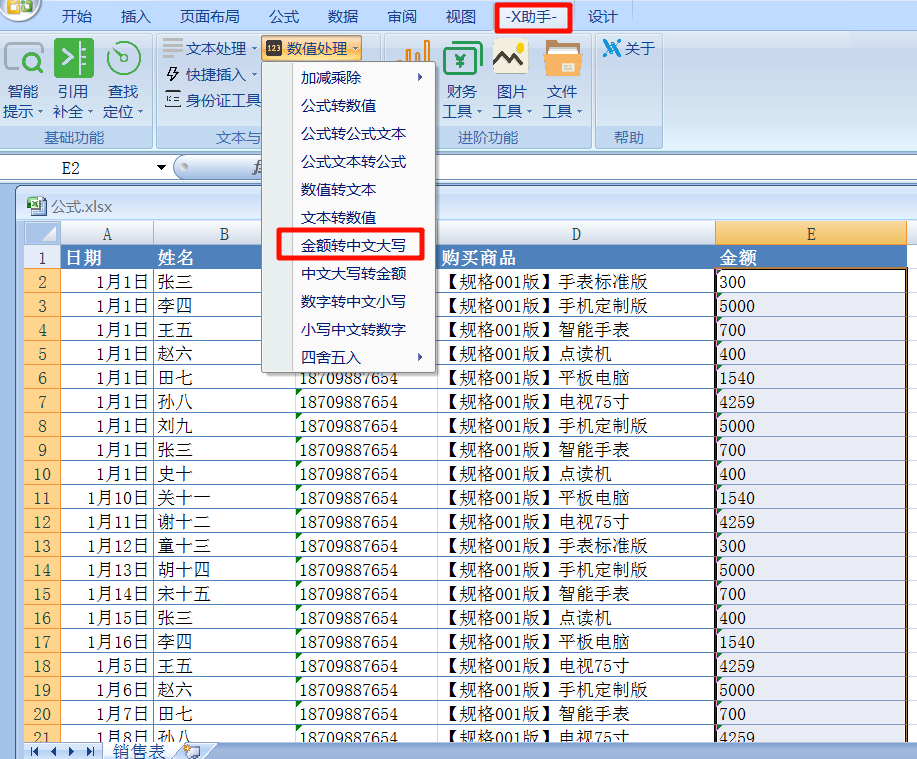Click the 引用补全 green icon
The height and width of the screenshot is (759, 917).
(74, 58)
